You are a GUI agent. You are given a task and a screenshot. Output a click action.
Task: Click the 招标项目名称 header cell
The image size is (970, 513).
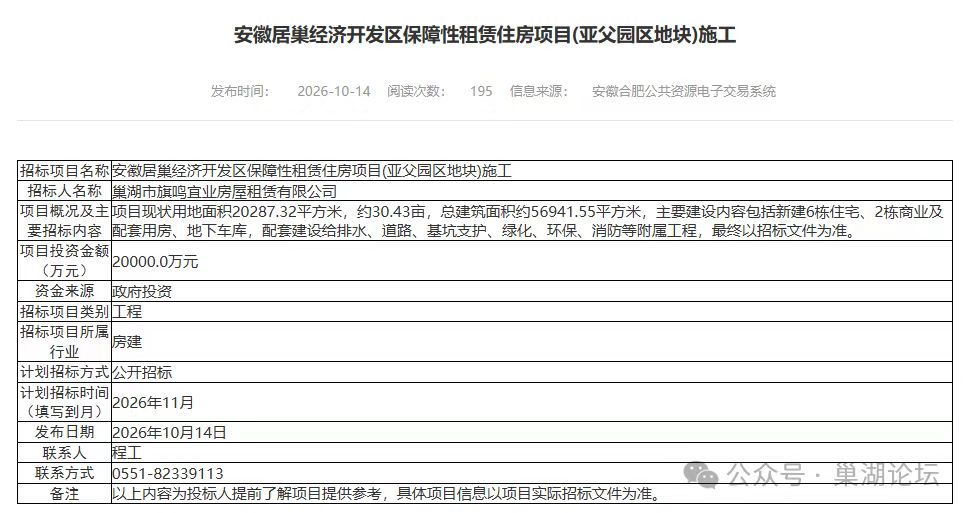(x=64, y=171)
